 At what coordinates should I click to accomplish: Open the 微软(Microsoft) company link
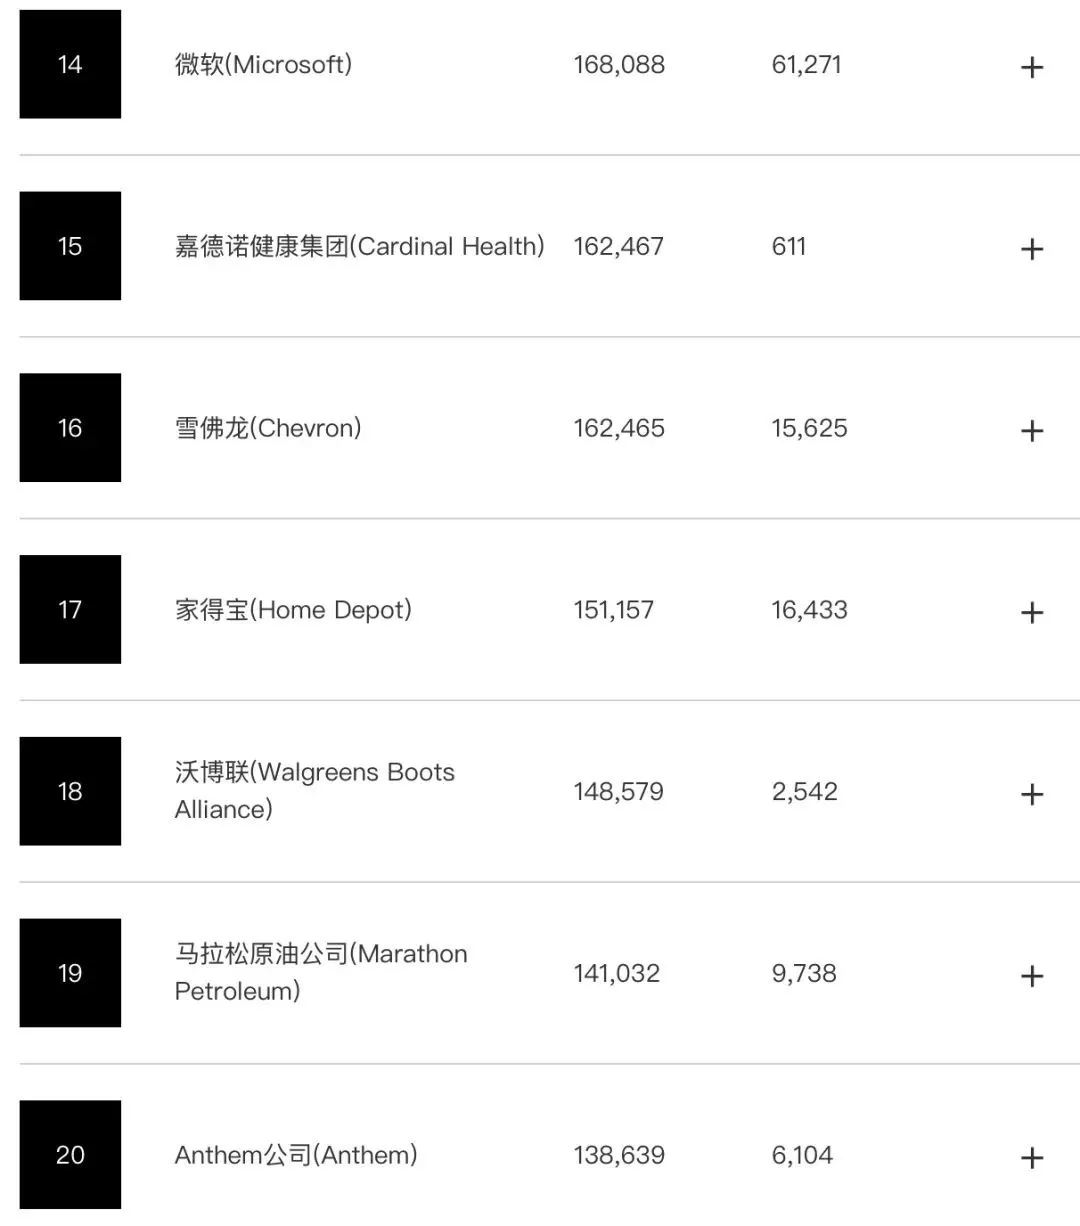pyautogui.click(x=263, y=65)
